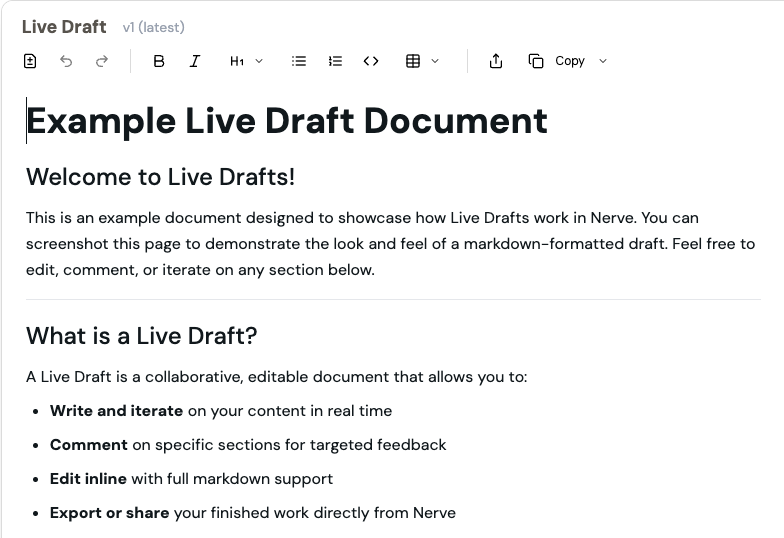This screenshot has height=538, width=784.
Task: Click the What is a Live Draft? heading
Action: click(142, 336)
